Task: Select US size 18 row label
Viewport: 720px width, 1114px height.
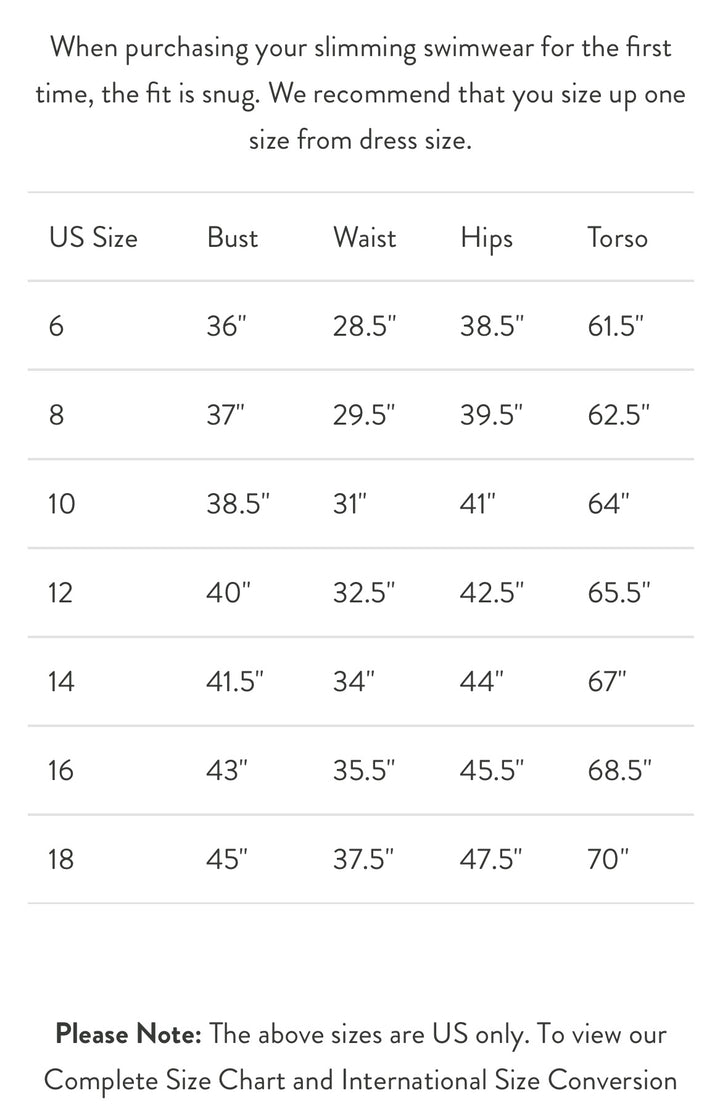Action: [x=61, y=859]
